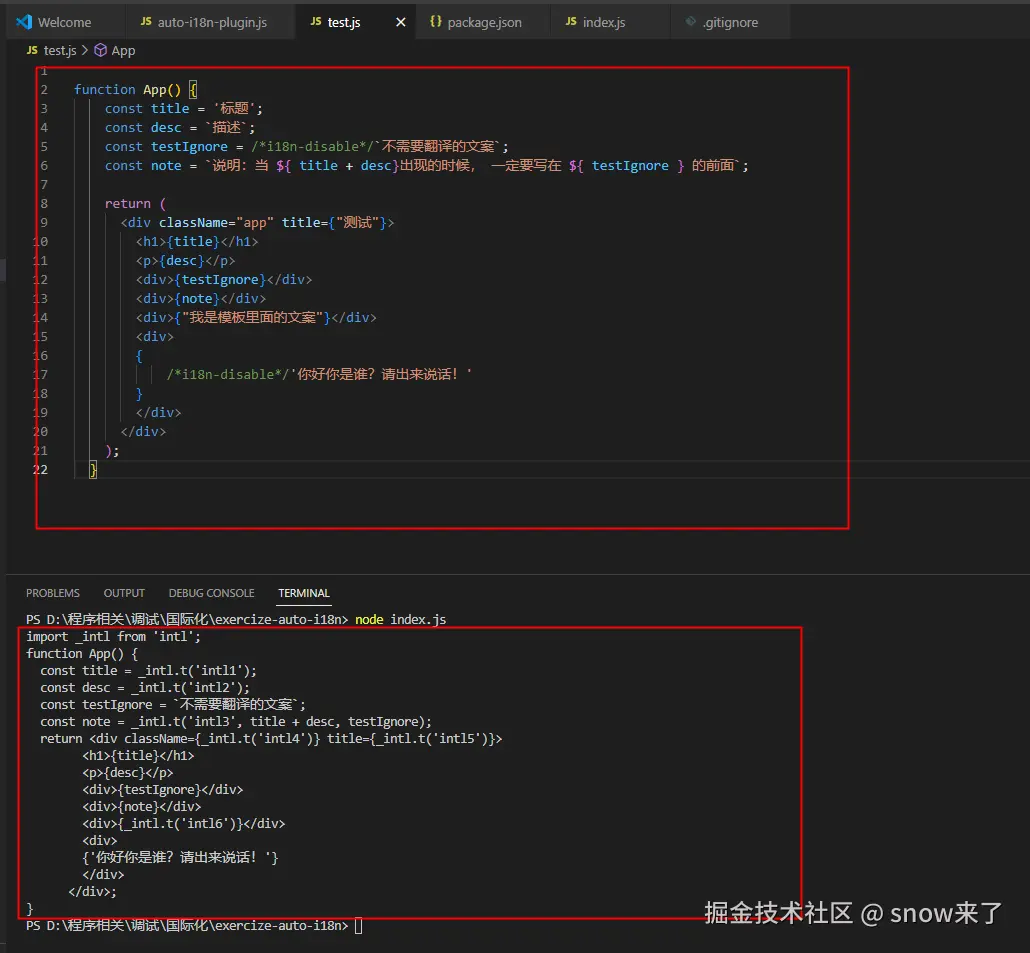Click the div className="app" line in the editor

[257, 223]
